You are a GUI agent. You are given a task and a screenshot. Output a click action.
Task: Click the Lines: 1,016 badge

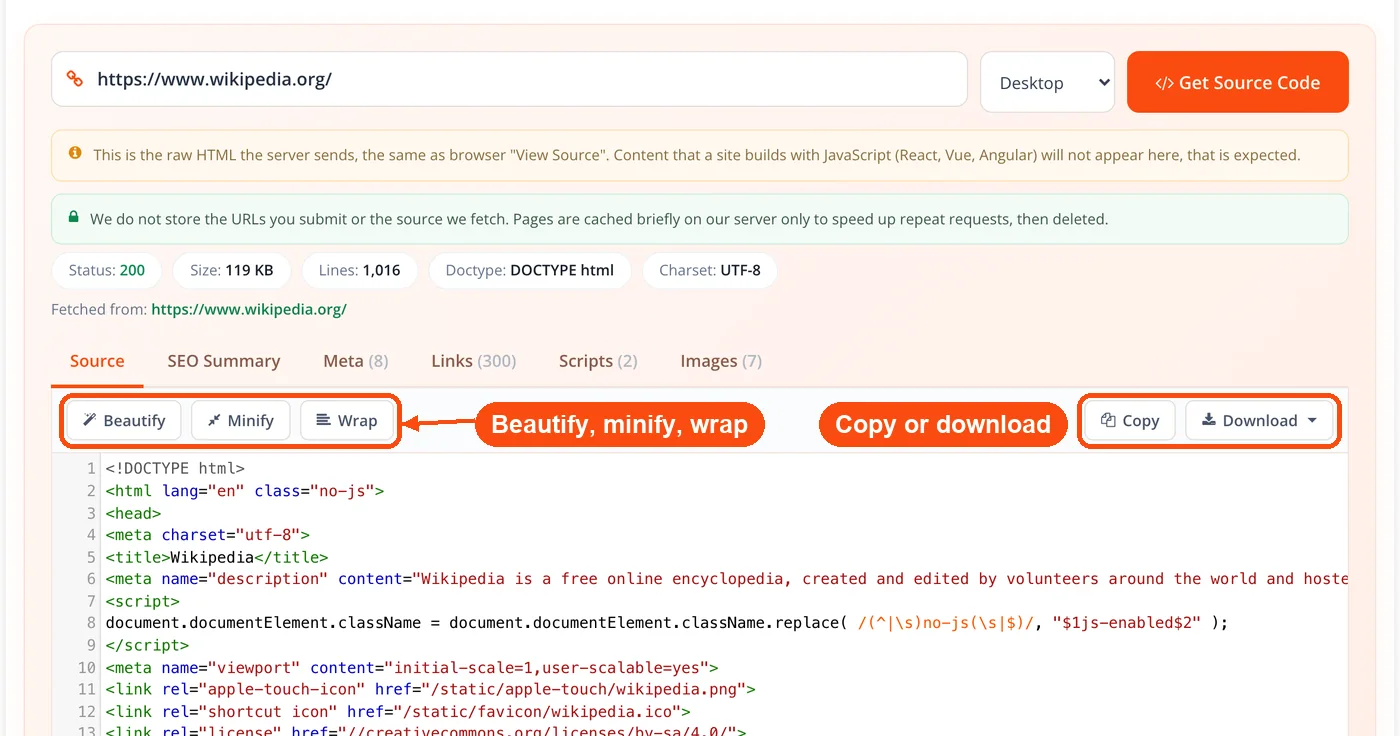[359, 270]
